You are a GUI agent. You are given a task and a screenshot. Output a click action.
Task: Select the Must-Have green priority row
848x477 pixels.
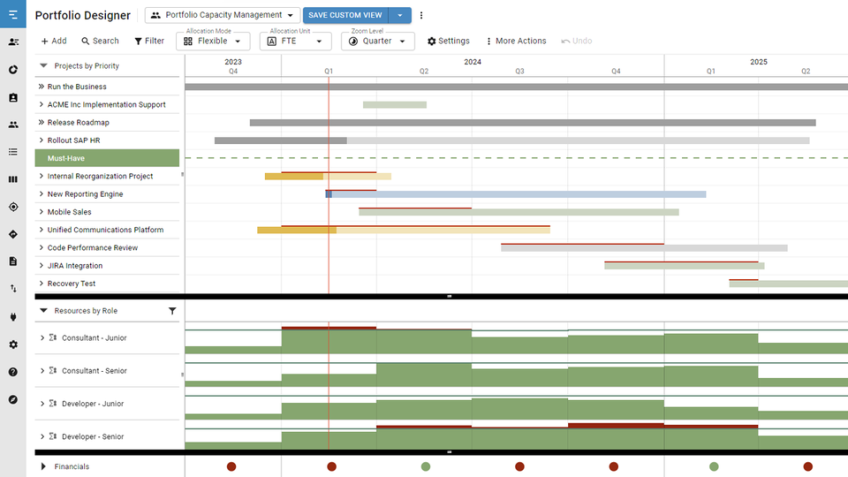click(107, 158)
